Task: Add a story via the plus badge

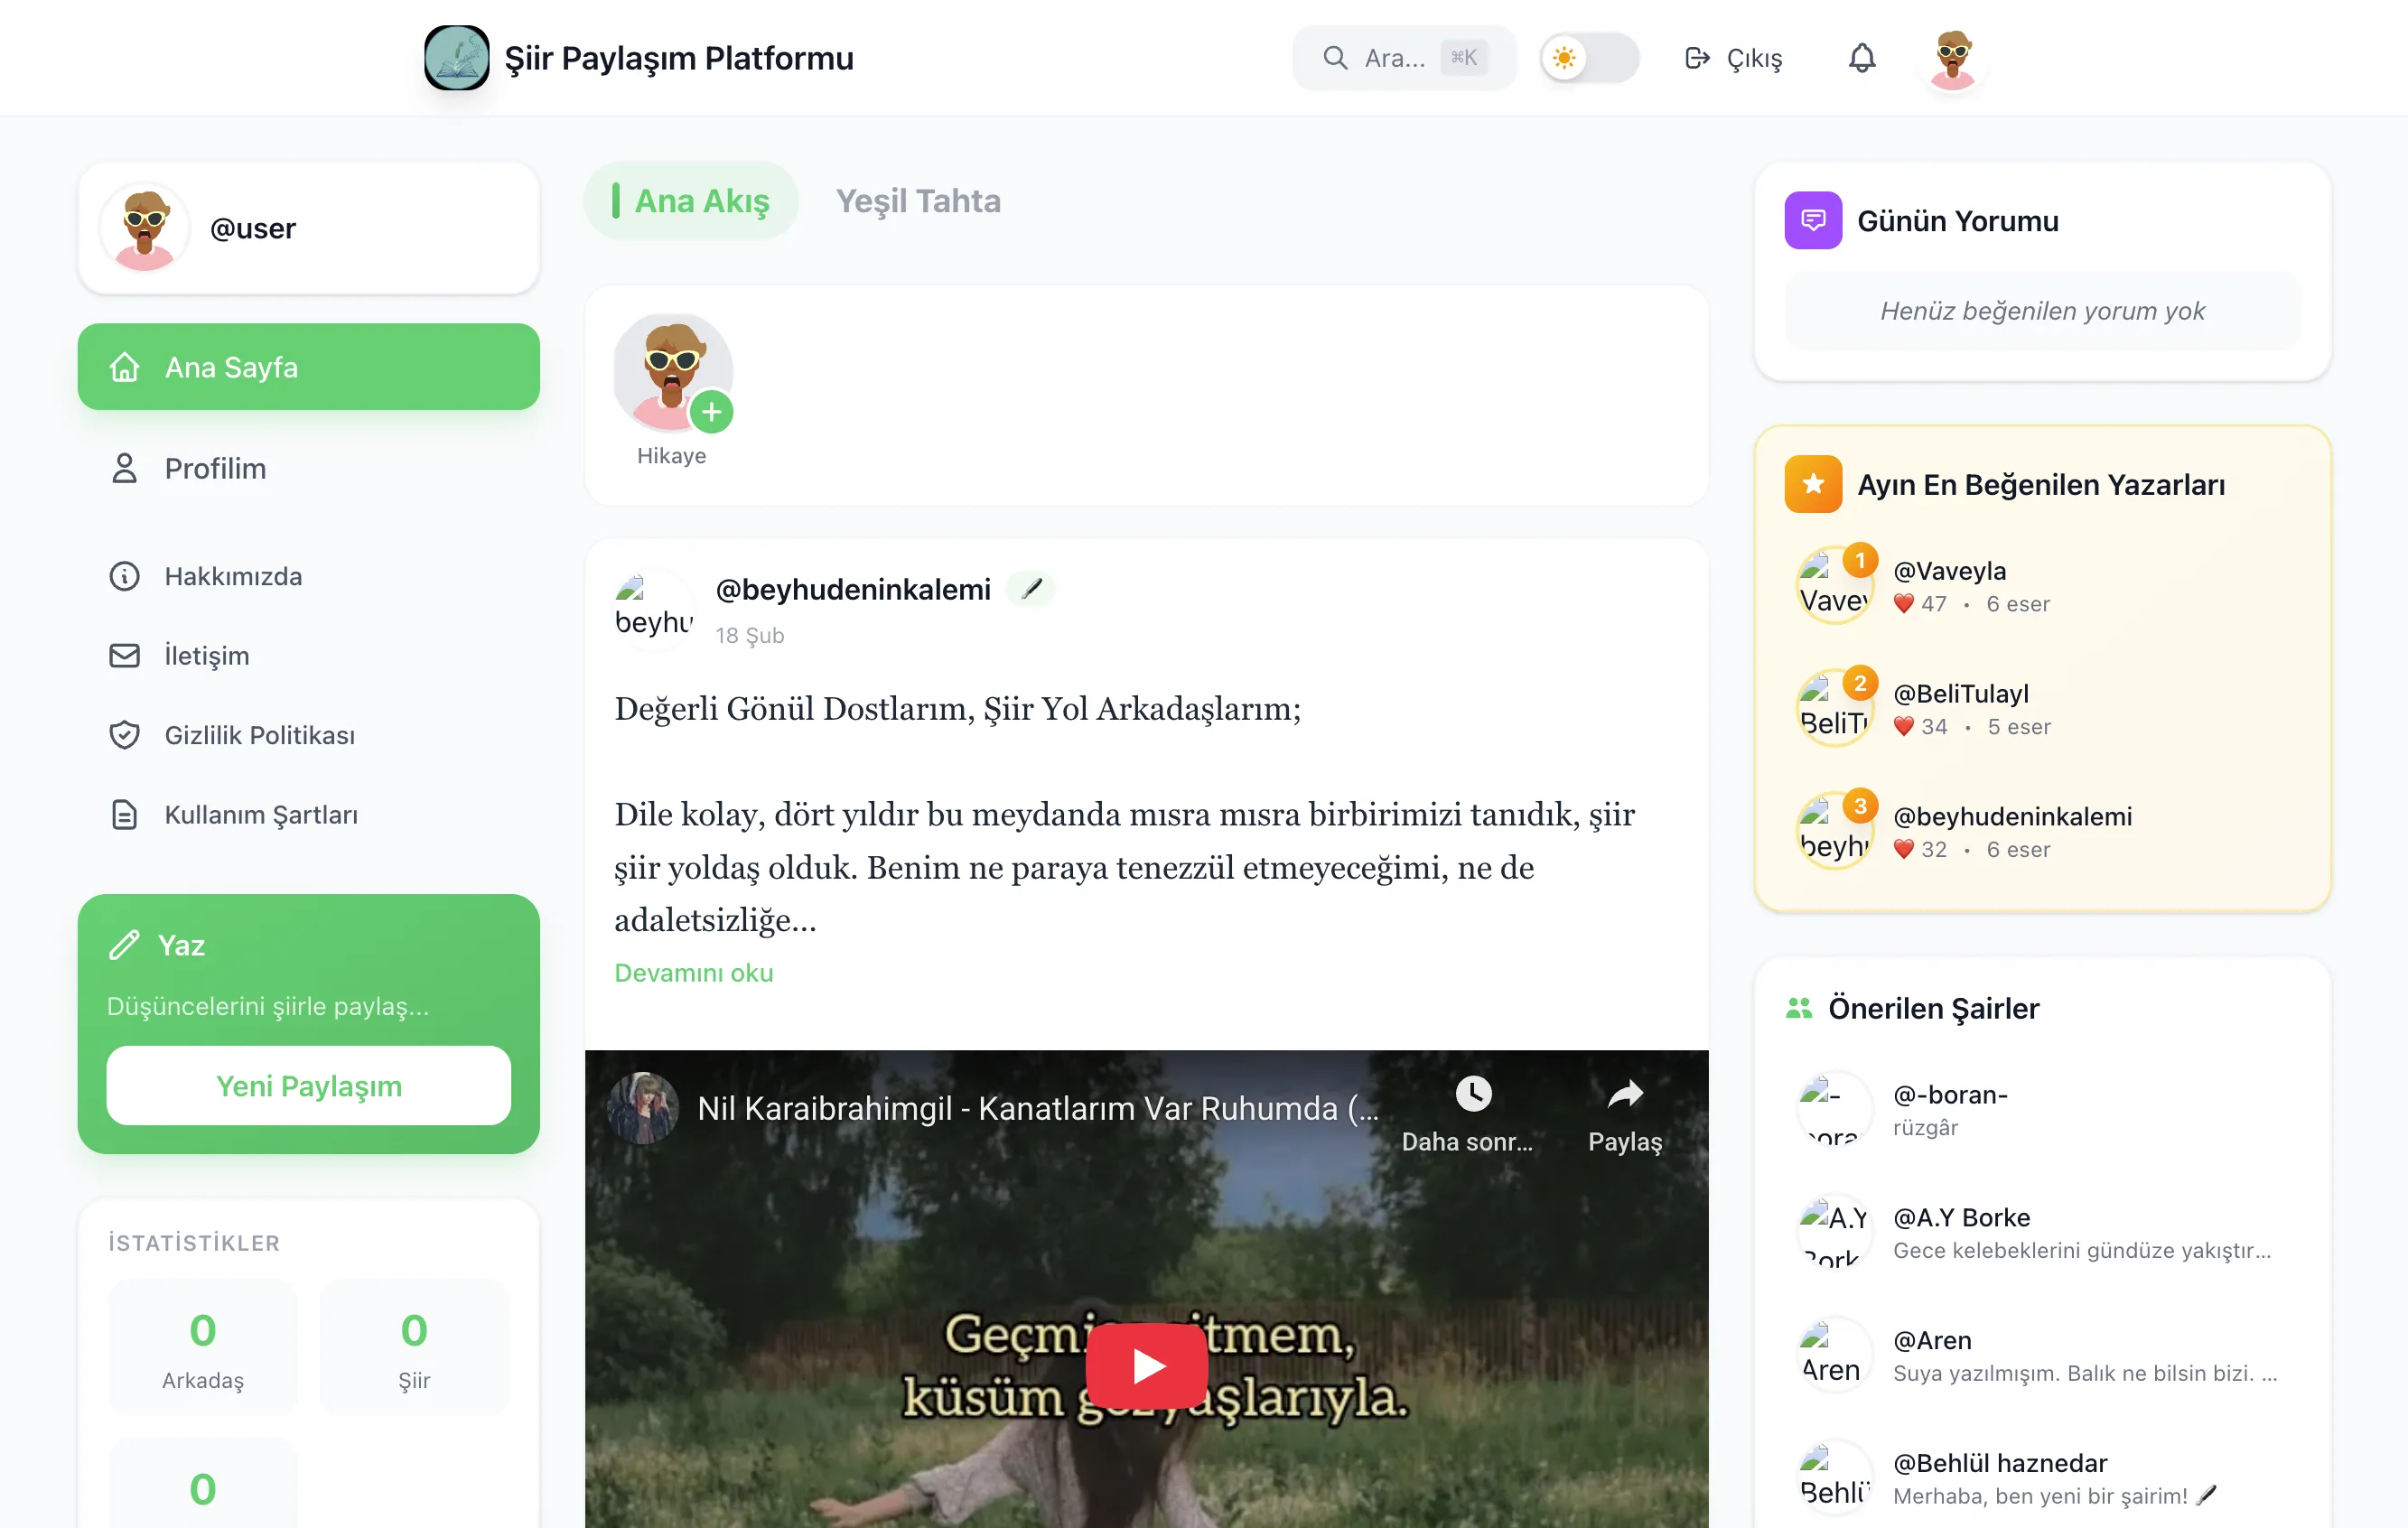Action: point(711,412)
